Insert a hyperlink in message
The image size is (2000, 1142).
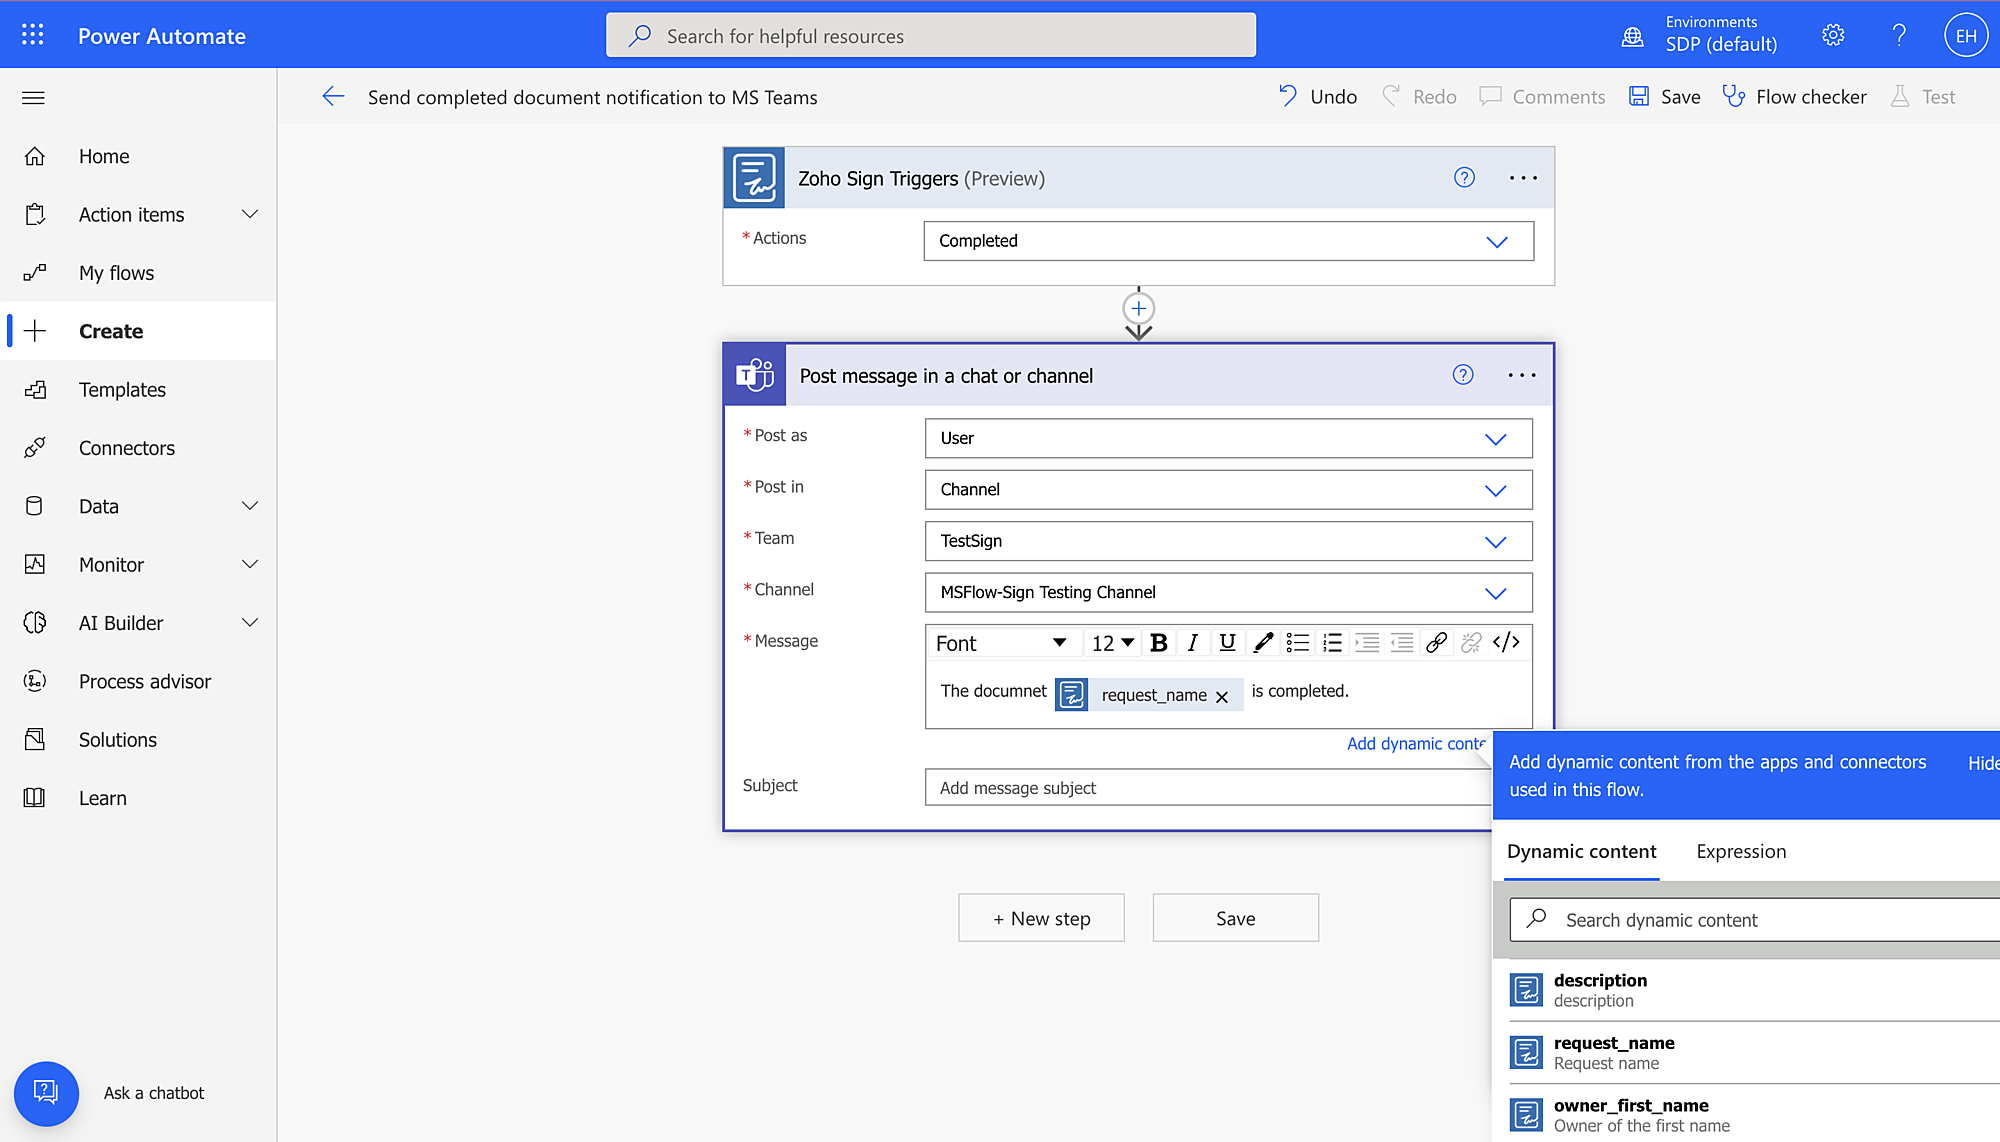coord(1436,643)
